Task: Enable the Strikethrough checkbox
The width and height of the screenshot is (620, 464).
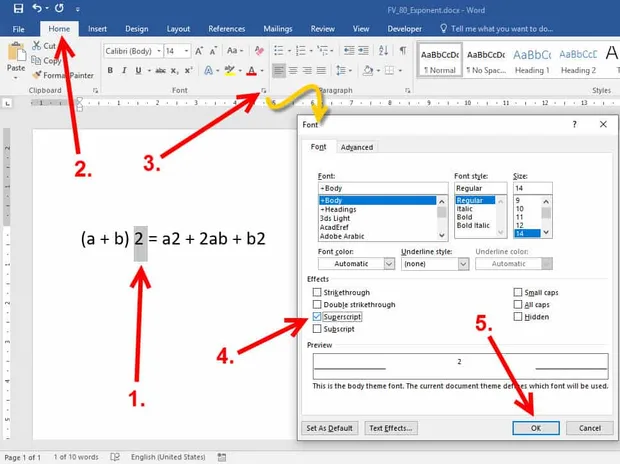Action: point(317,292)
